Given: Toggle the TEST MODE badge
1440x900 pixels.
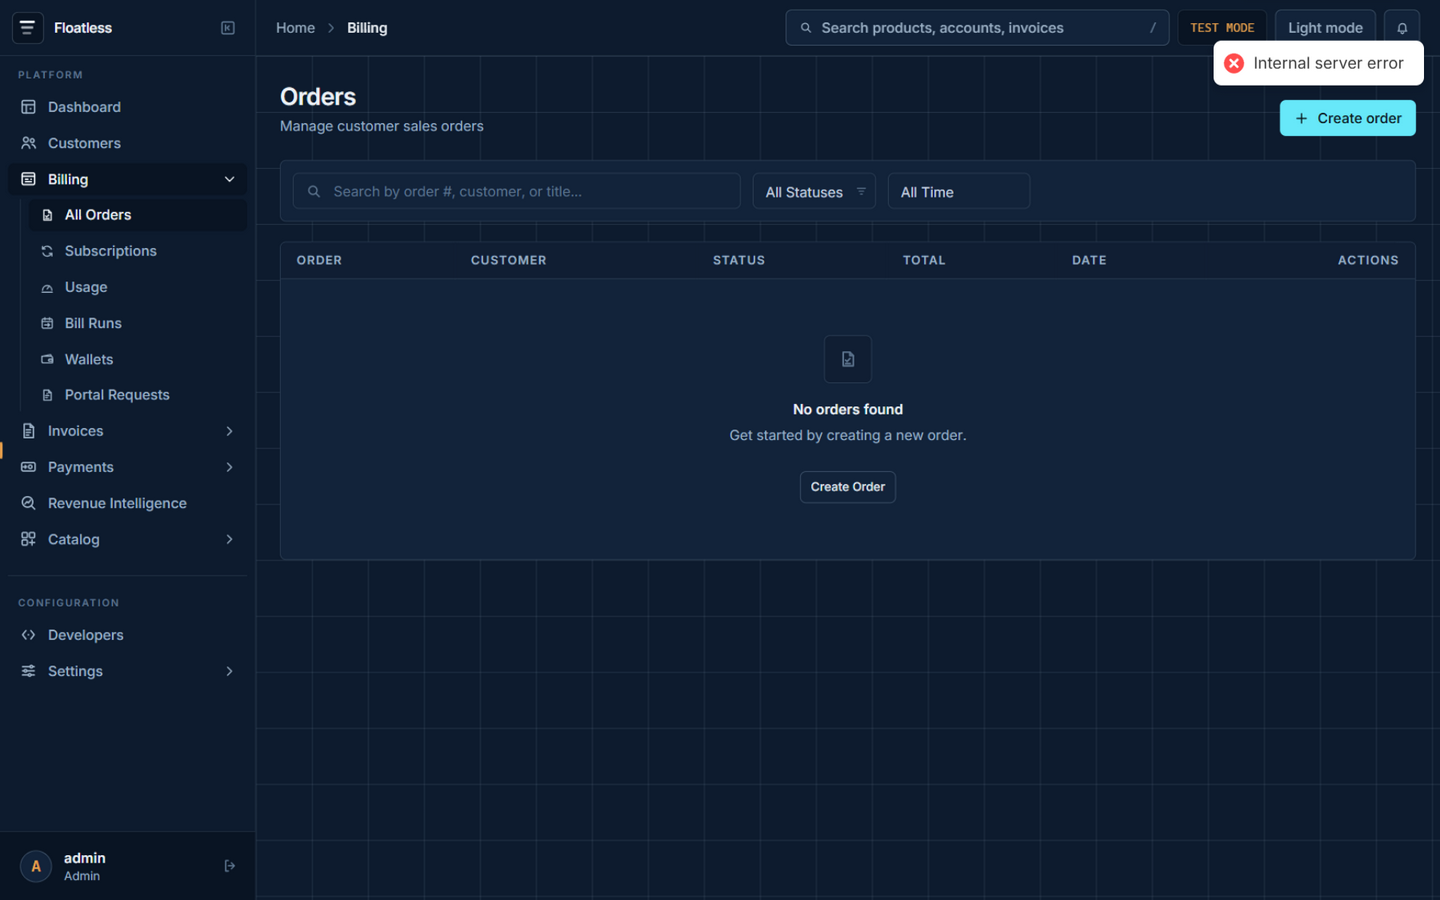Looking at the screenshot, I should click(1222, 28).
